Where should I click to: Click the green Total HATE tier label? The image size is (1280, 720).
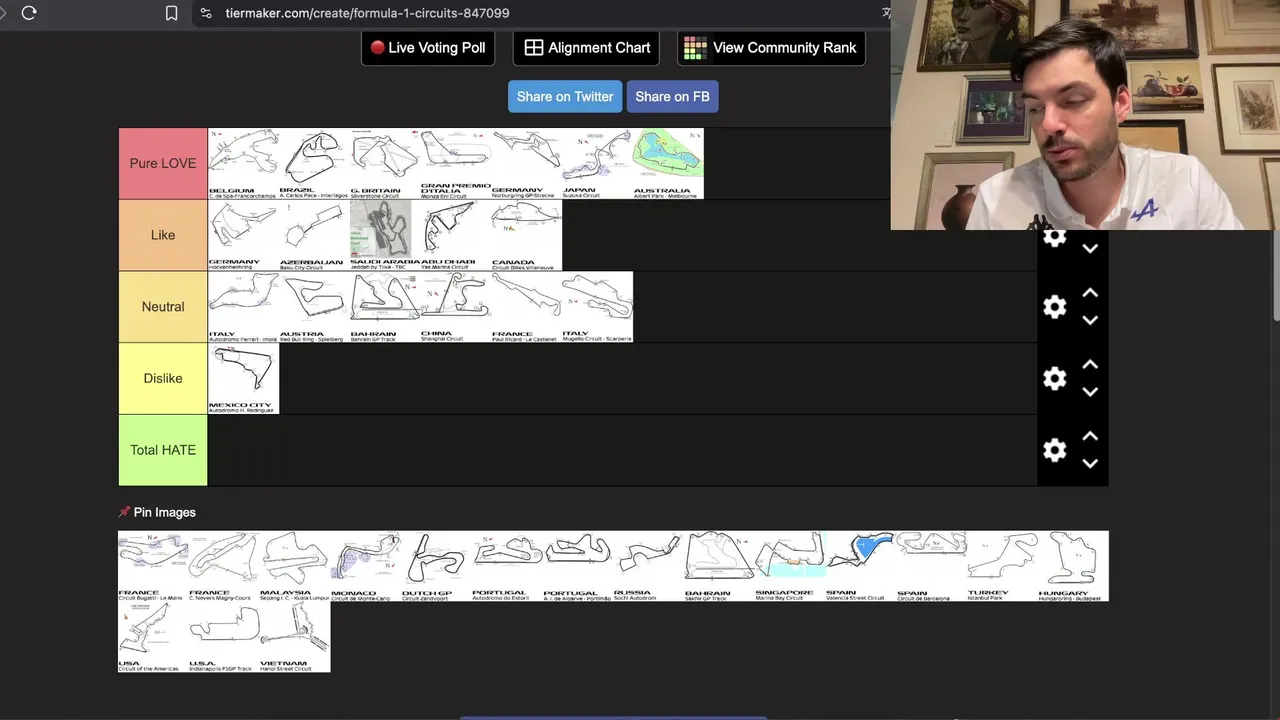[163, 450]
